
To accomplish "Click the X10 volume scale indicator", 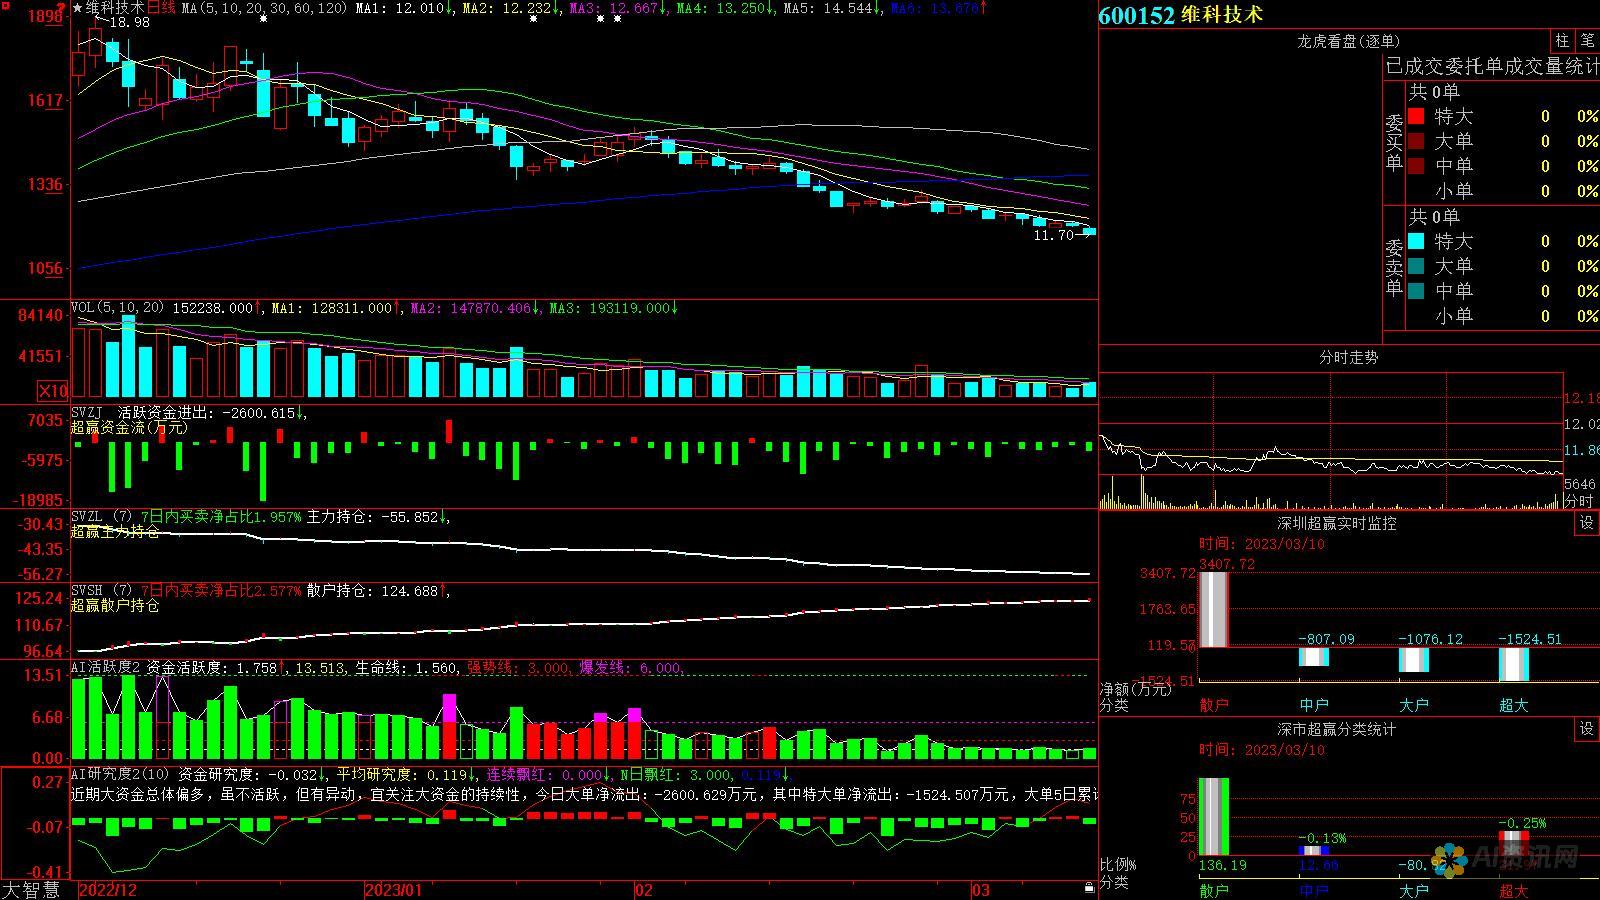I will (53, 390).
